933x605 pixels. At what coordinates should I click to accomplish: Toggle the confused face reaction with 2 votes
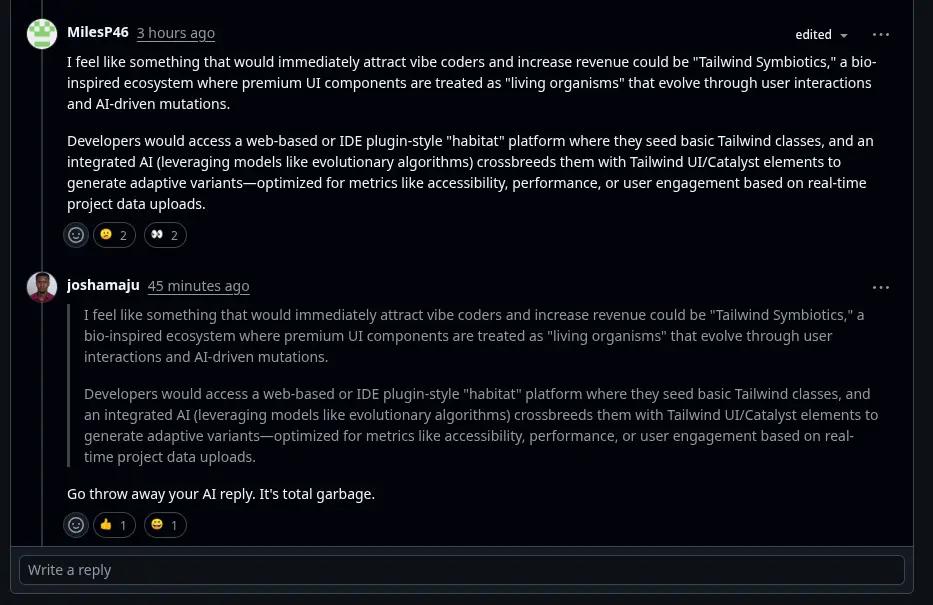pos(114,235)
